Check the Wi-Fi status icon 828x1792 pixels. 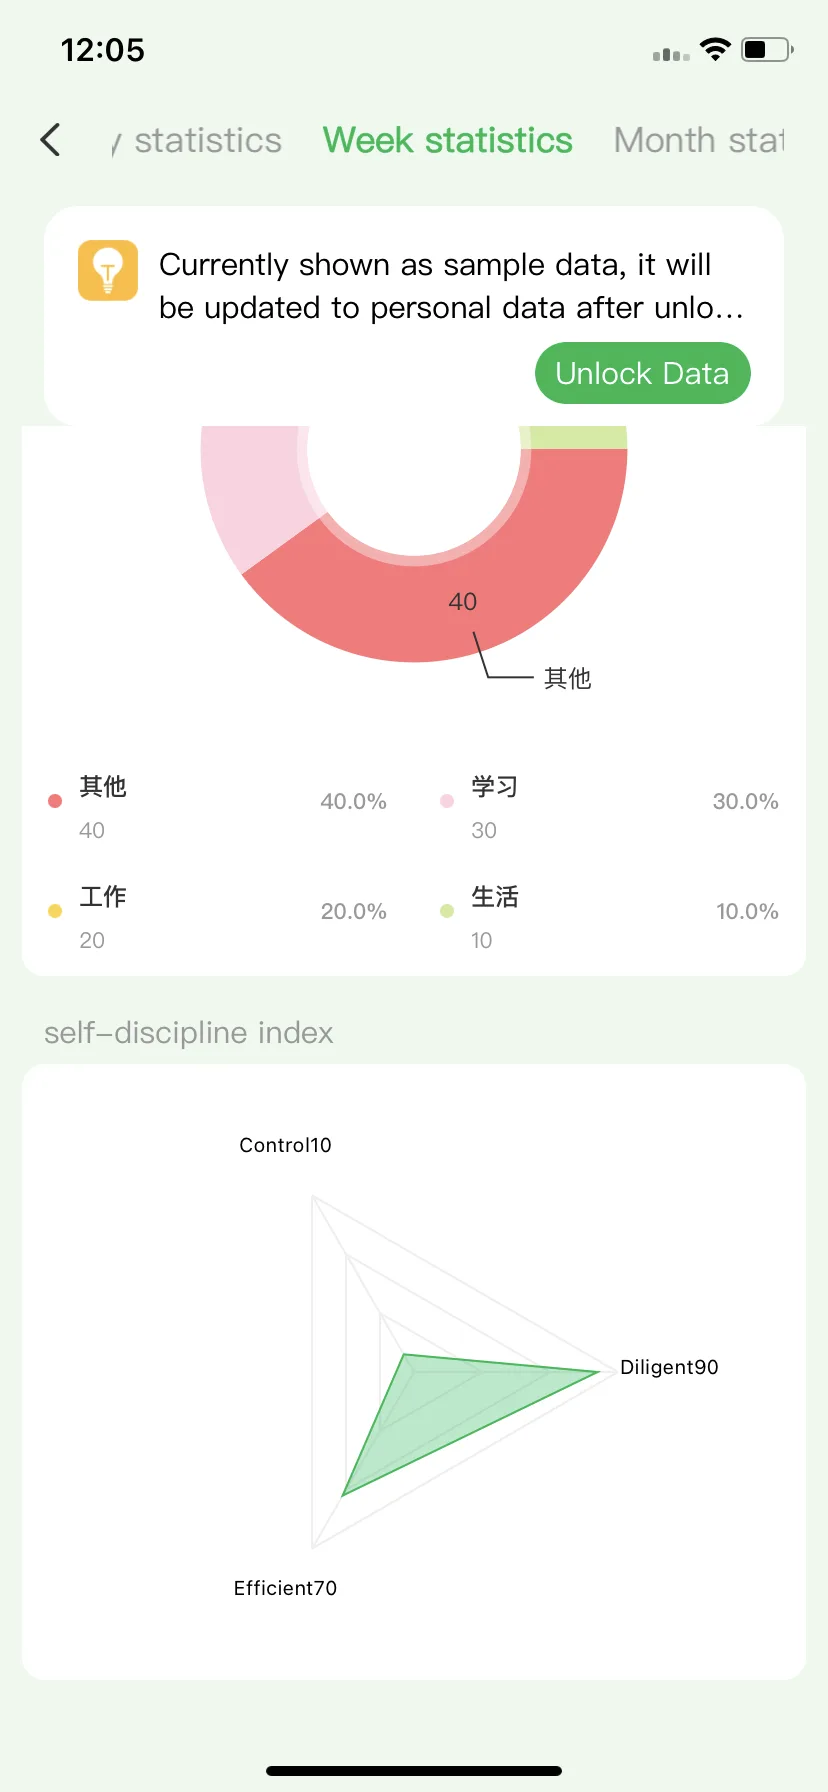pos(715,49)
